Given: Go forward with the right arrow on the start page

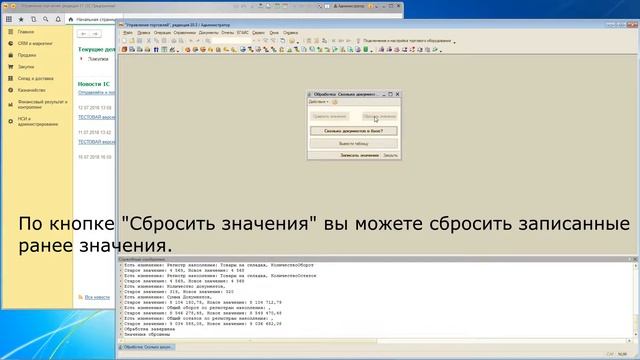Looking at the screenshot, I should click(x=95, y=34).
